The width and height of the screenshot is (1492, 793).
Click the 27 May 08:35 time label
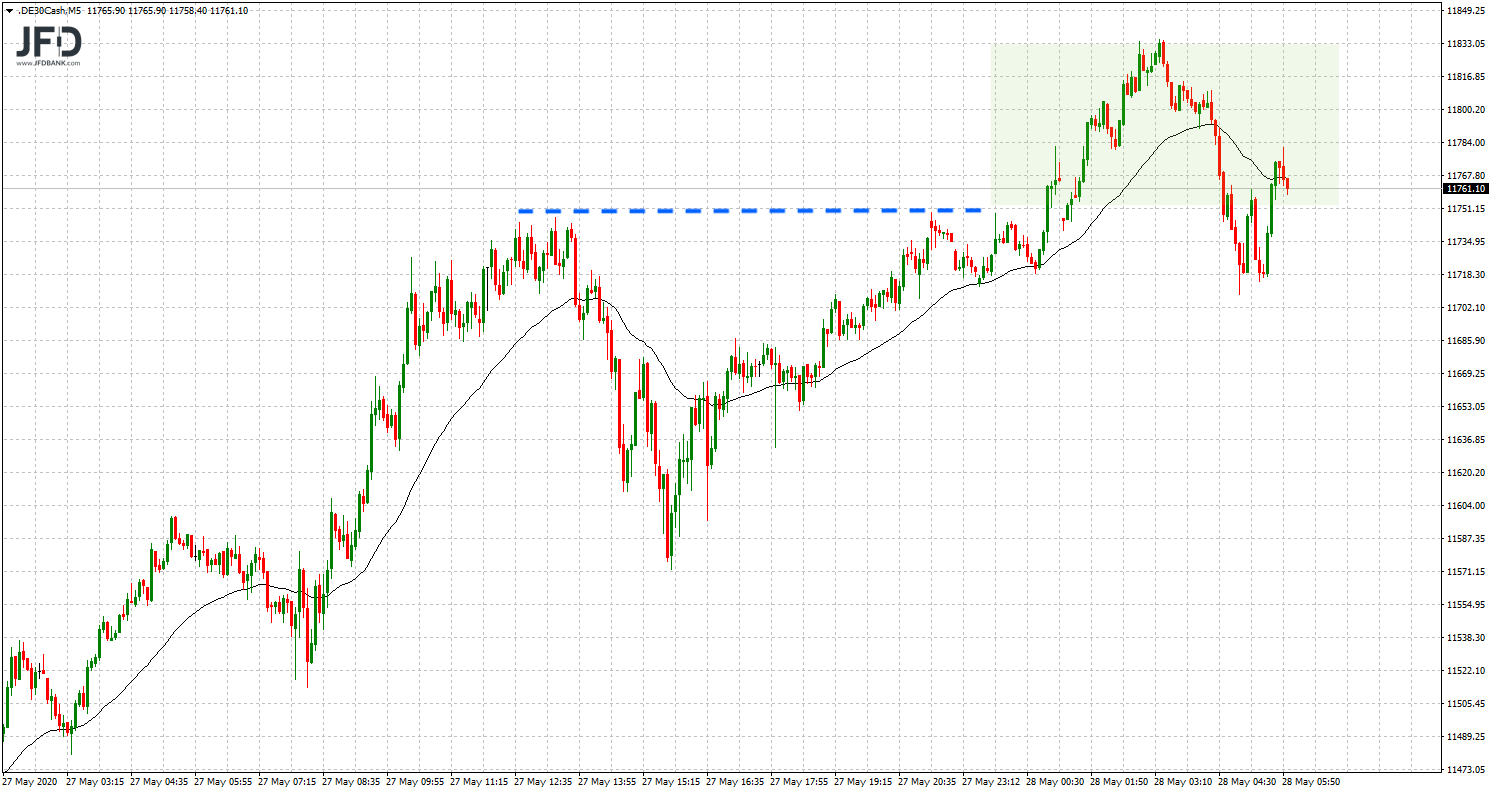(x=353, y=781)
